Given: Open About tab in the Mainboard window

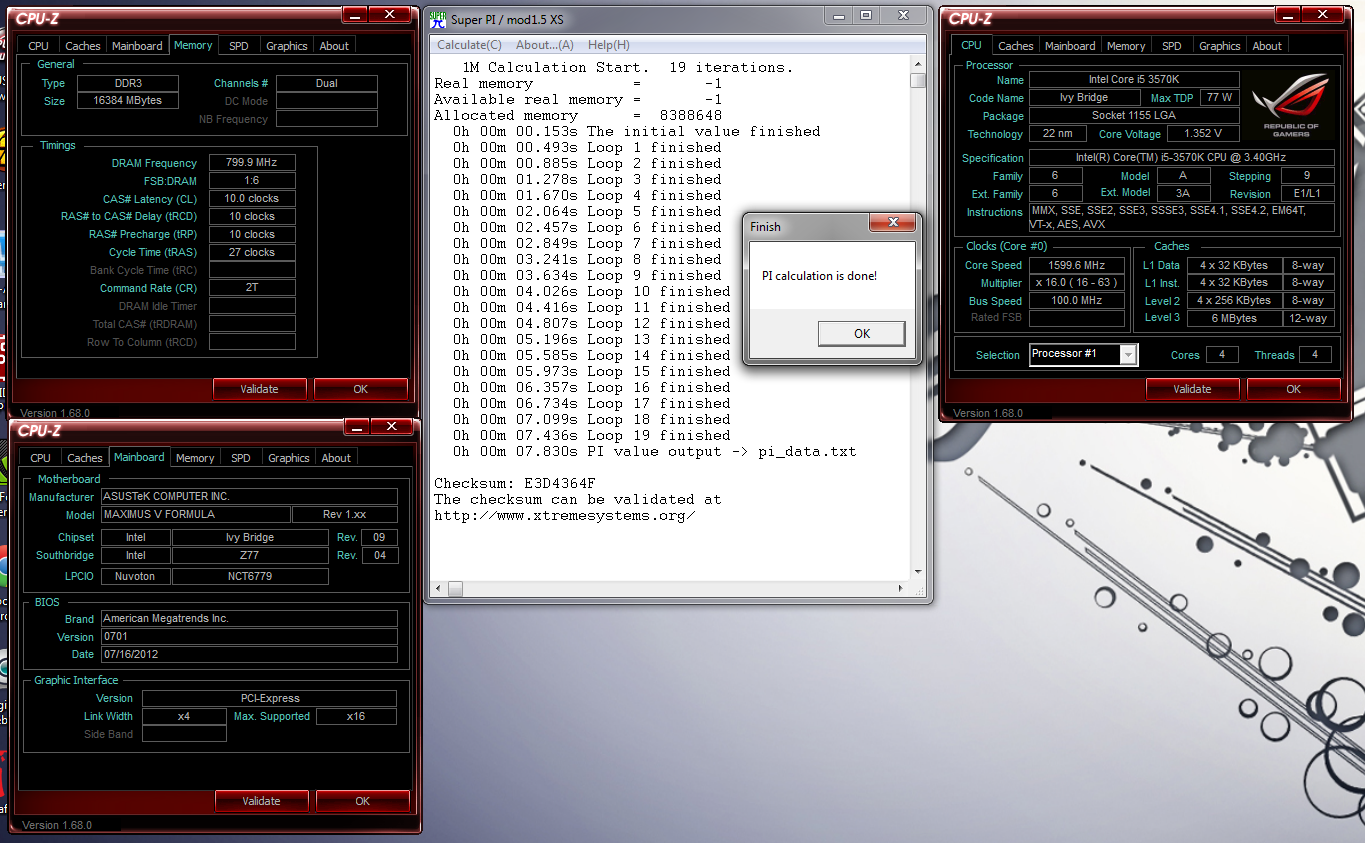Looking at the screenshot, I should pos(336,458).
